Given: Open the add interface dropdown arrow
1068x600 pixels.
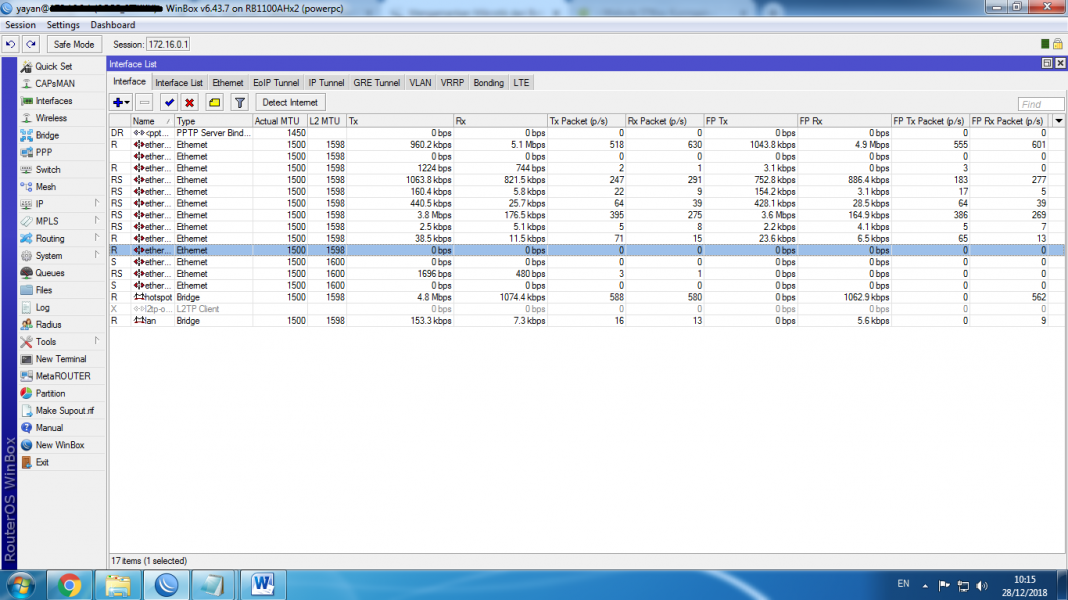Looking at the screenshot, I should click(127, 103).
